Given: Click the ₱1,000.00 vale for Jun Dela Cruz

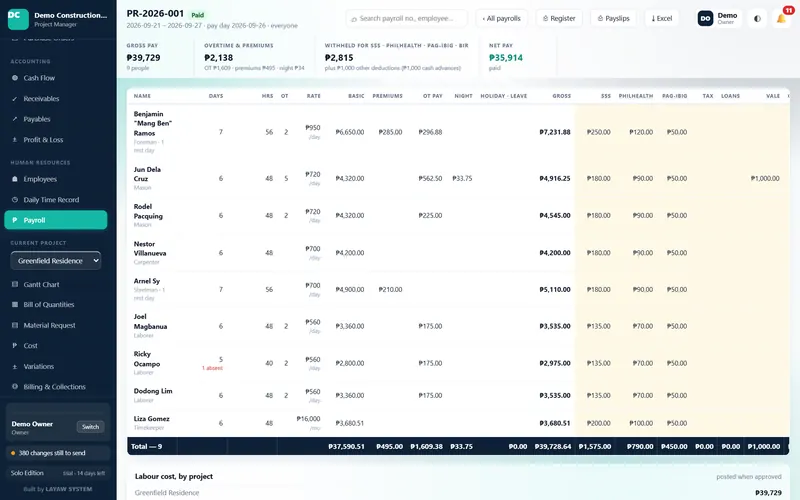Looking at the screenshot, I should click(x=765, y=179).
